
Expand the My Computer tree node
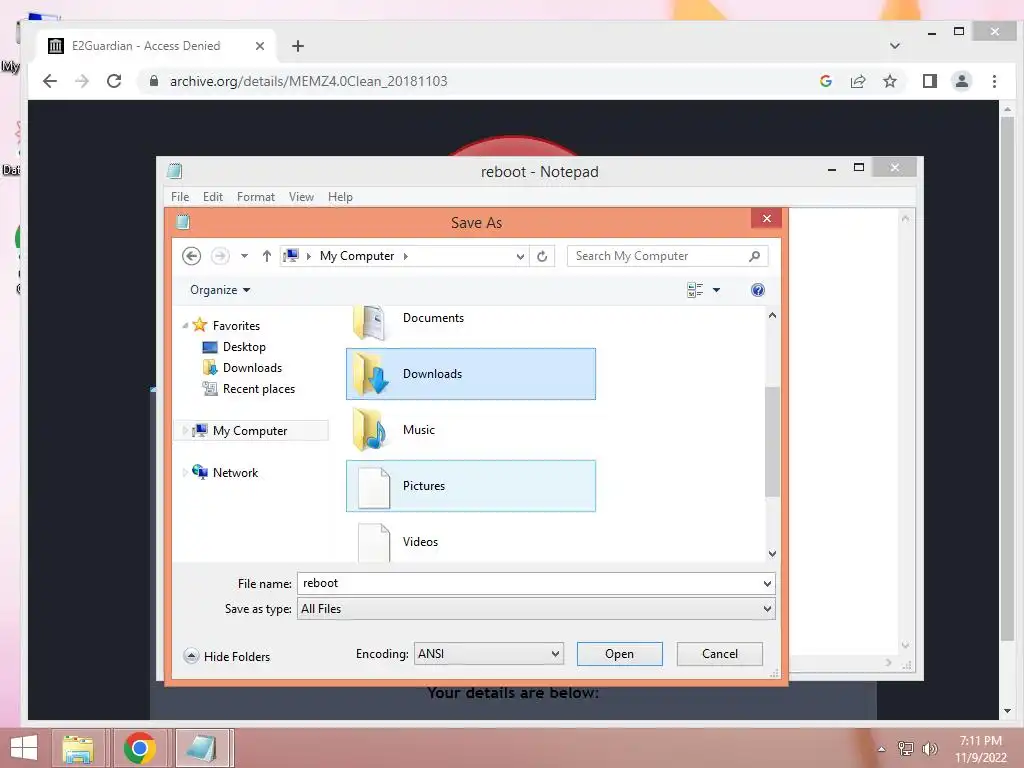185,430
